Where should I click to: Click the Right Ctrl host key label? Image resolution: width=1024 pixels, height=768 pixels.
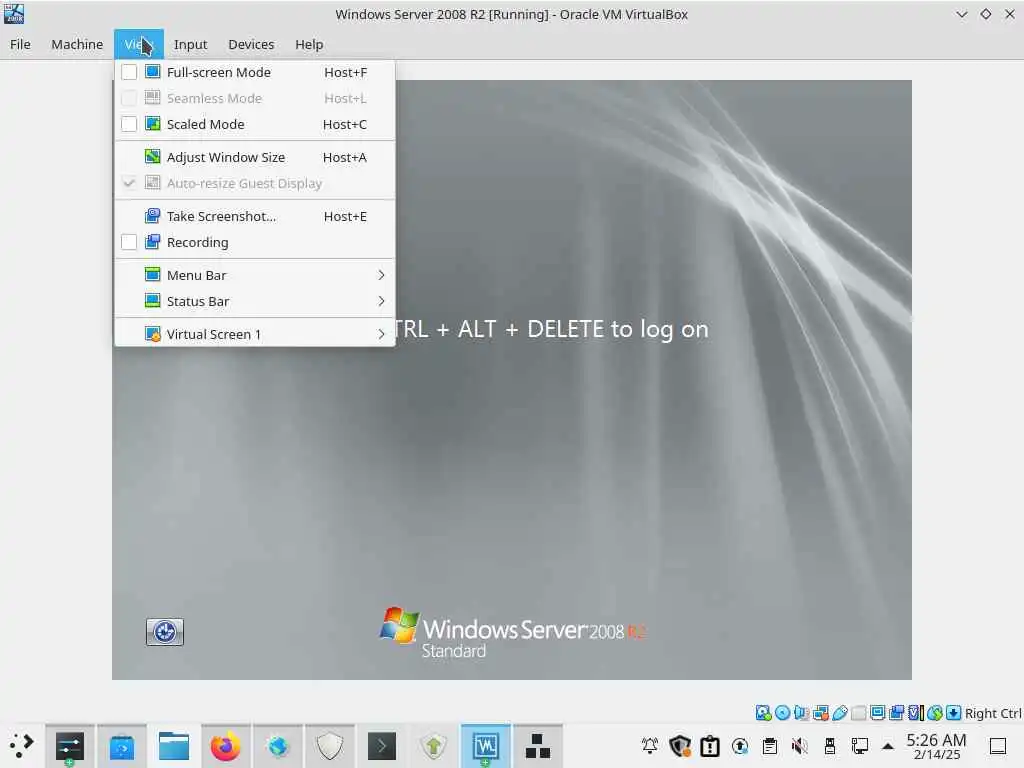[x=993, y=713]
